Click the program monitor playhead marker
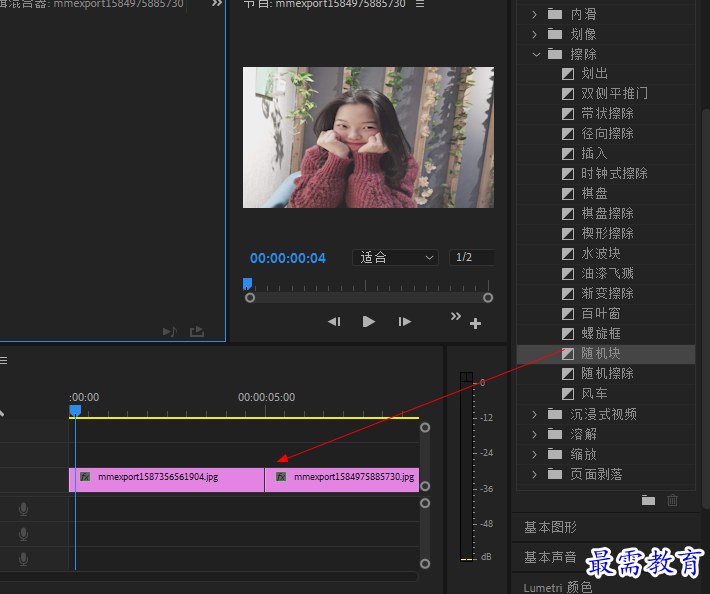The width and height of the screenshot is (710, 594). point(247,284)
